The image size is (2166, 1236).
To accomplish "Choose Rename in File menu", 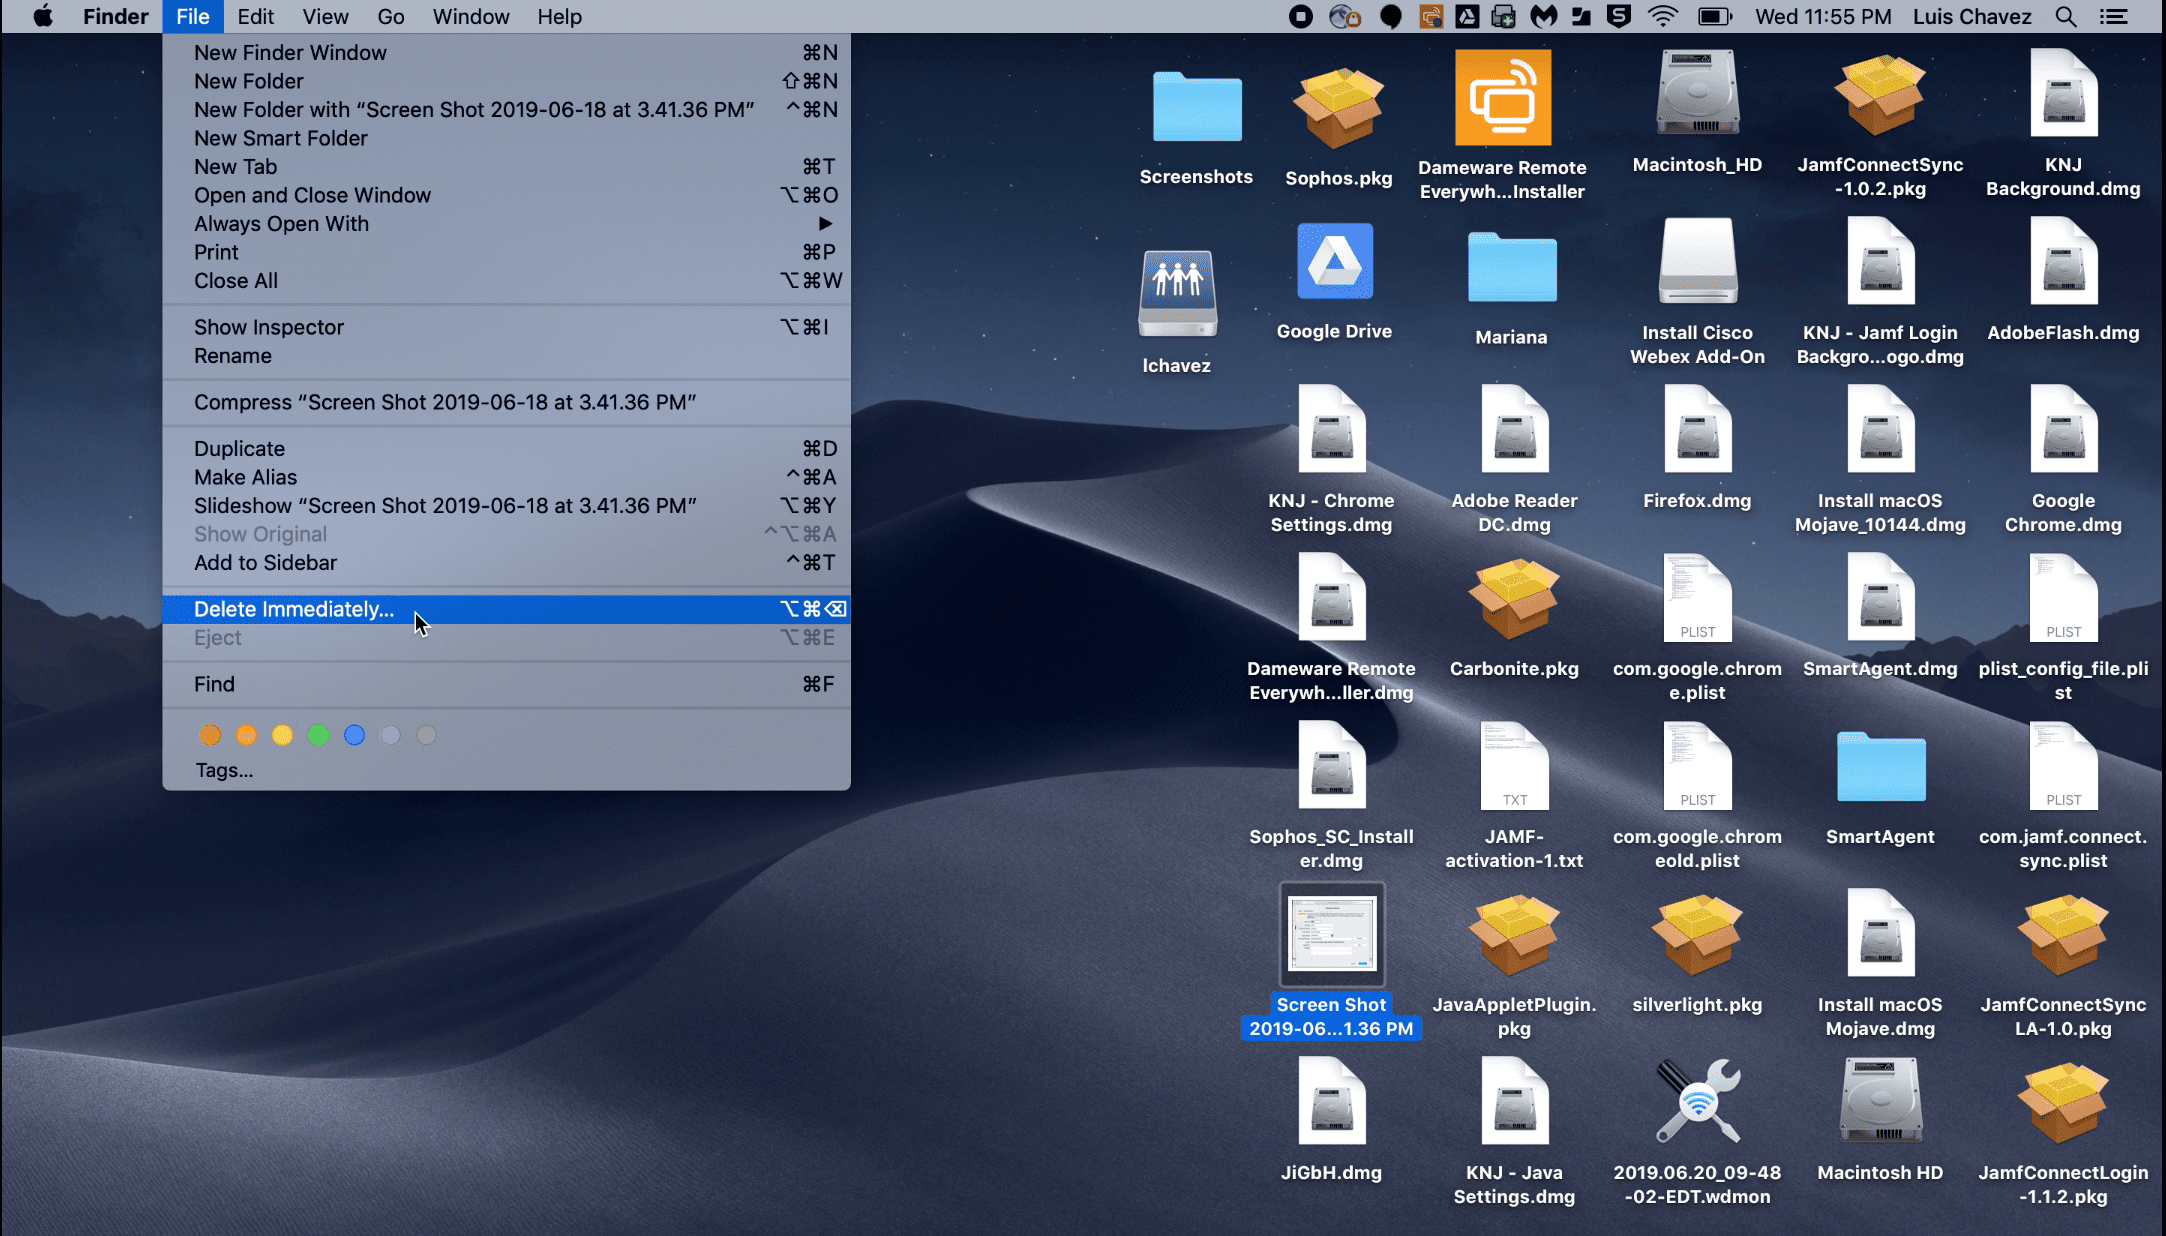I will click(506, 356).
